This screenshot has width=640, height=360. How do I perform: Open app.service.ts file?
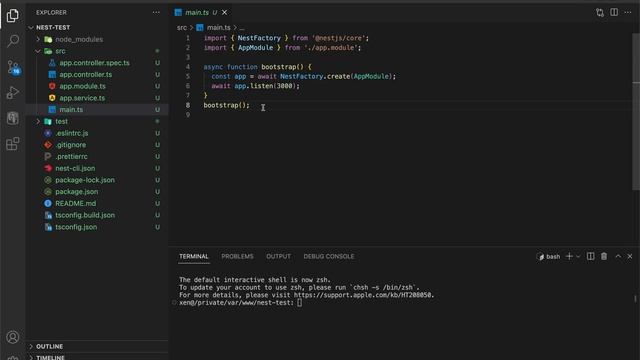82,98
